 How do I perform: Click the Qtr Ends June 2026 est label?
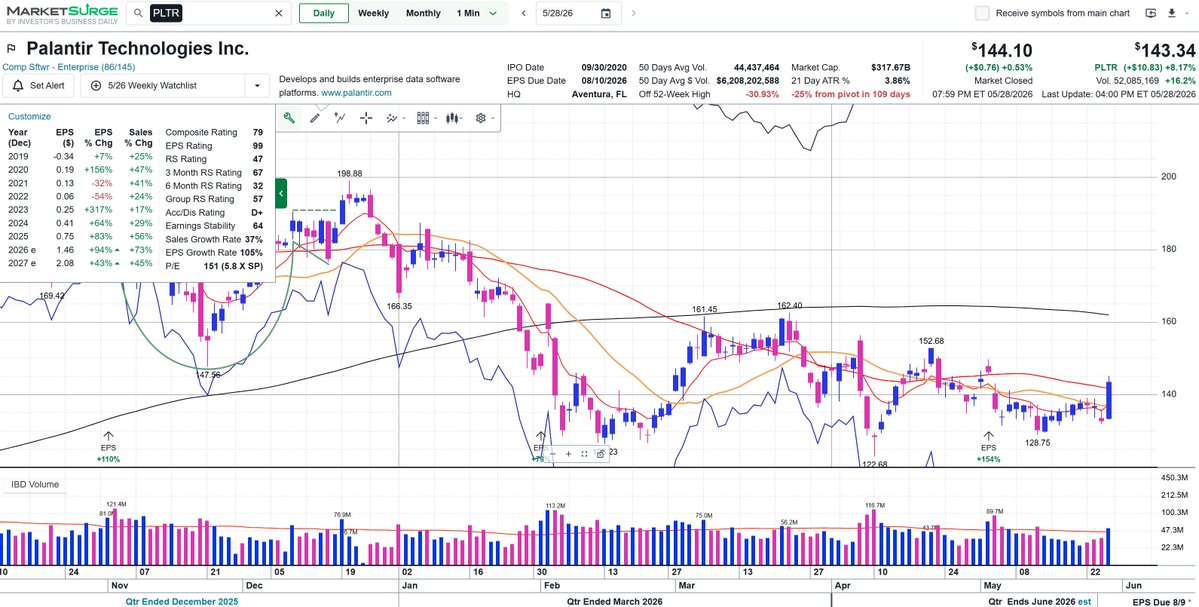tap(1040, 601)
